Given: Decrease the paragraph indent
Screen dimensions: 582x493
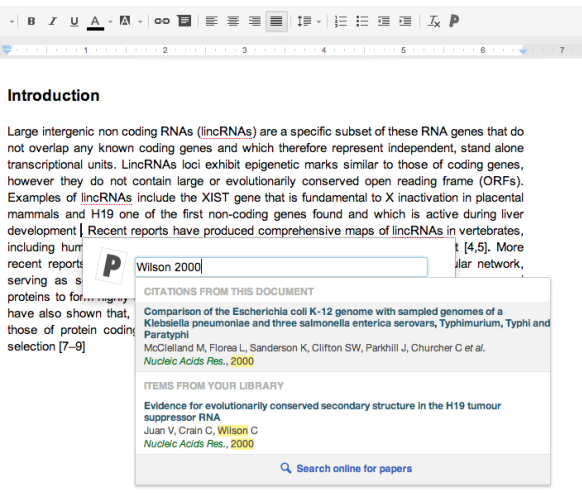Looking at the screenshot, I should pyautogui.click(x=383, y=21).
